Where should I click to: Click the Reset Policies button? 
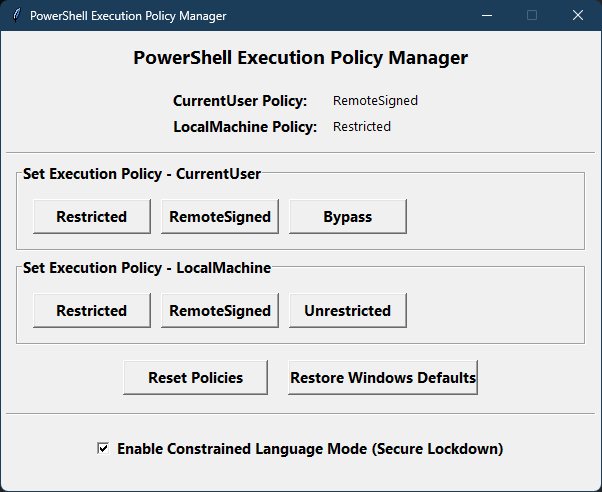coord(195,377)
